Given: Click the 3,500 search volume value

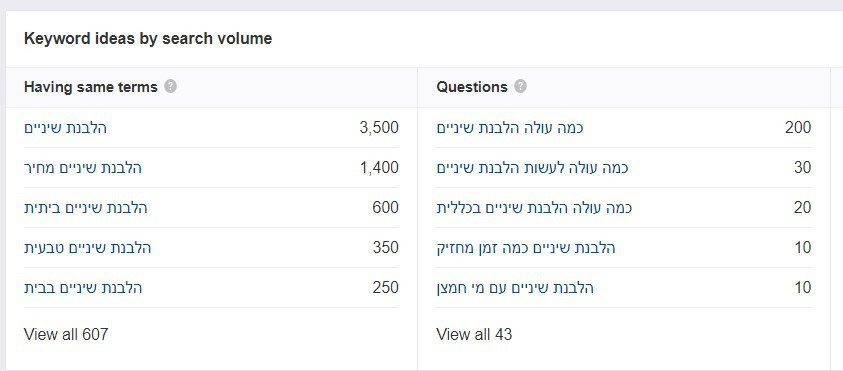Looking at the screenshot, I should [379, 128].
